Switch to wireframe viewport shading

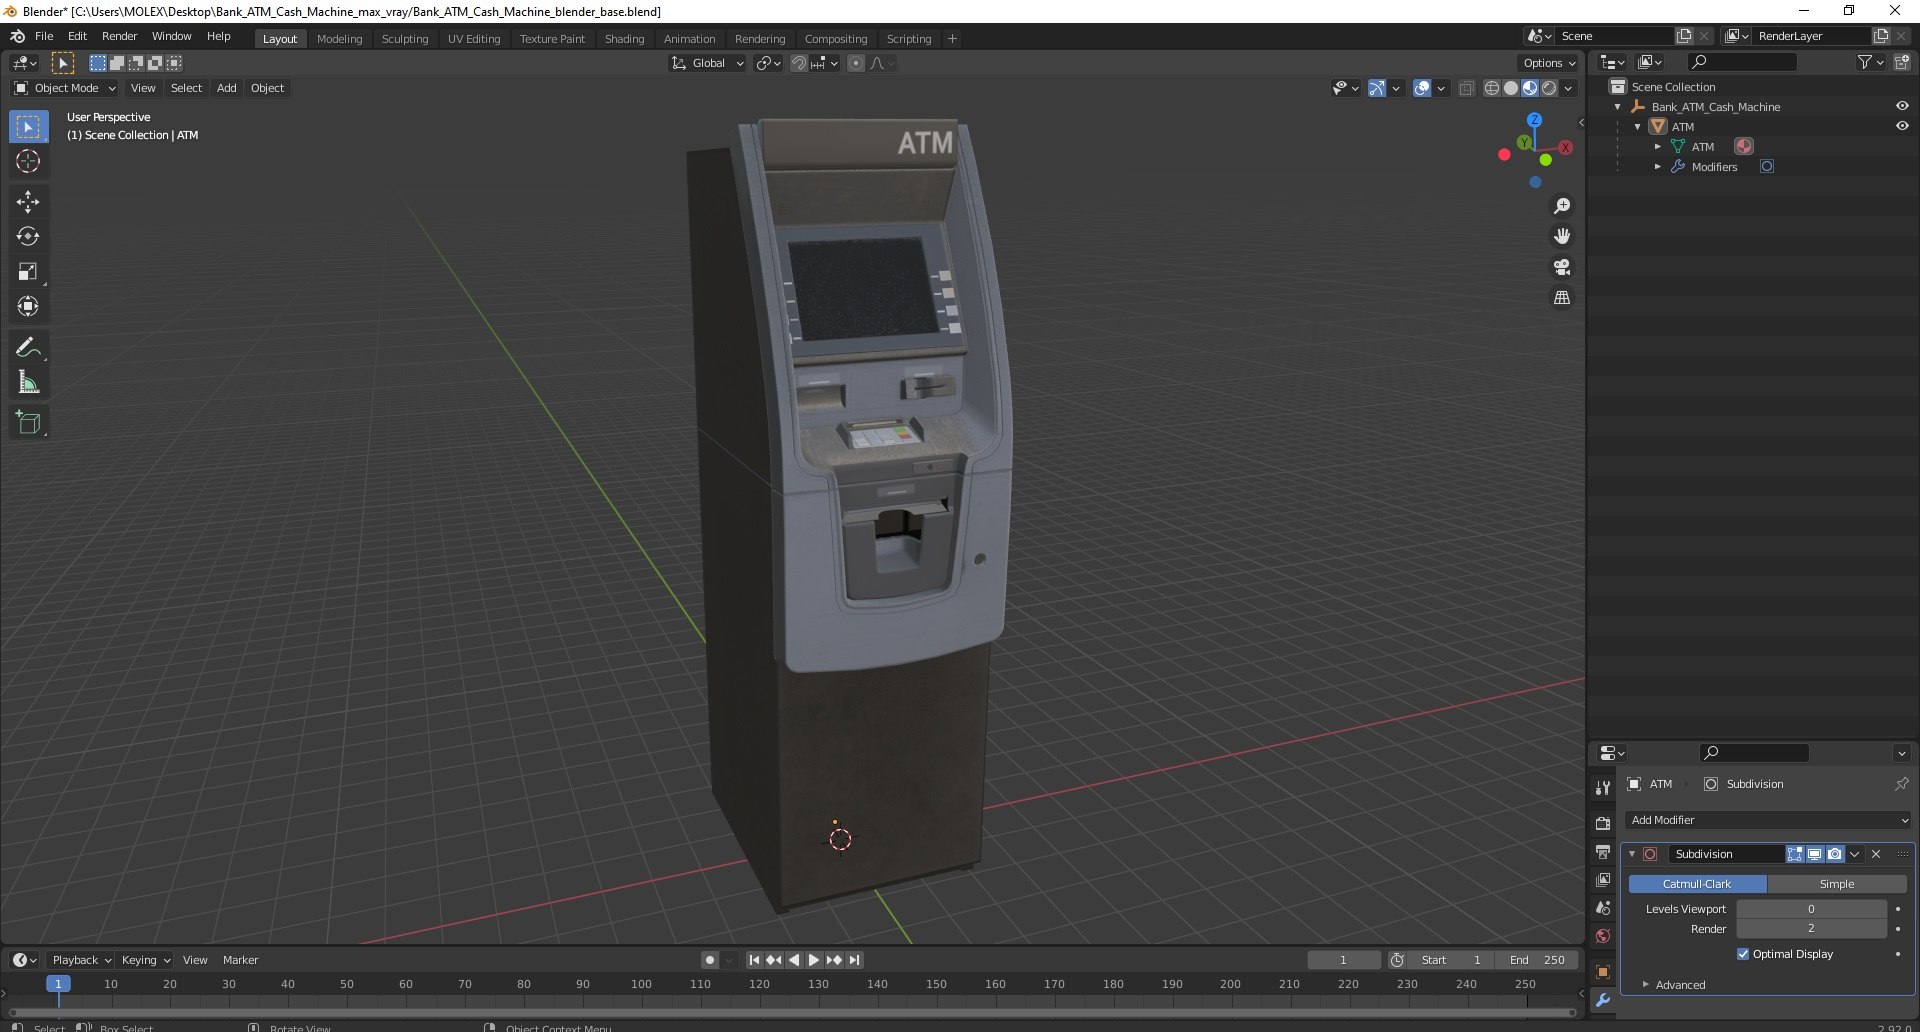[x=1491, y=88]
